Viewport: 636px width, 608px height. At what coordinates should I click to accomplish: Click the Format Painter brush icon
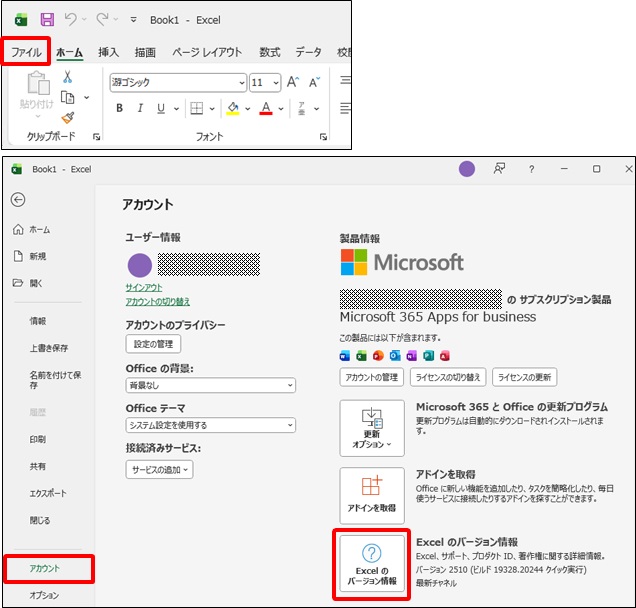point(68,117)
